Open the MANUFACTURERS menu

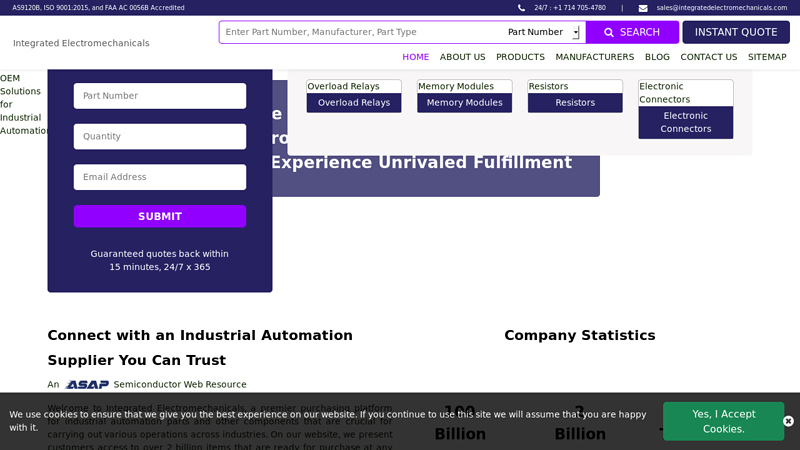tap(594, 57)
